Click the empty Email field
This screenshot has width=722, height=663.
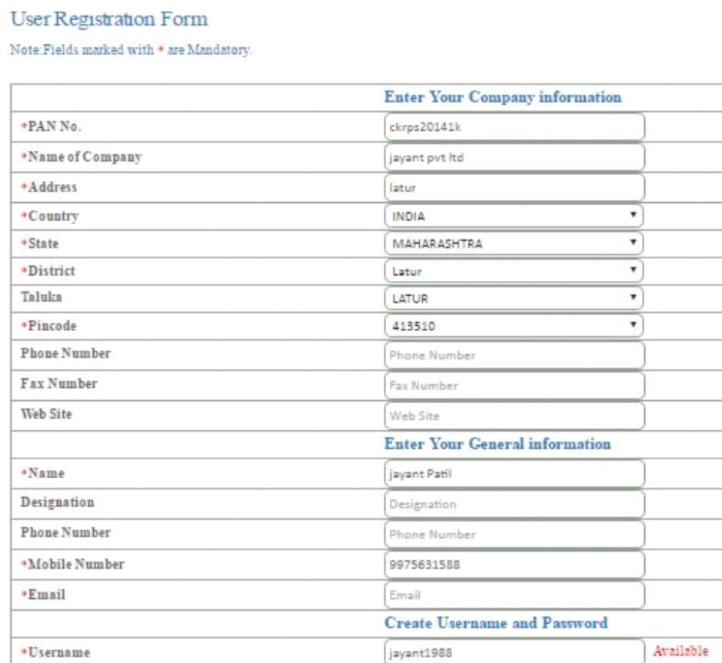point(514,594)
